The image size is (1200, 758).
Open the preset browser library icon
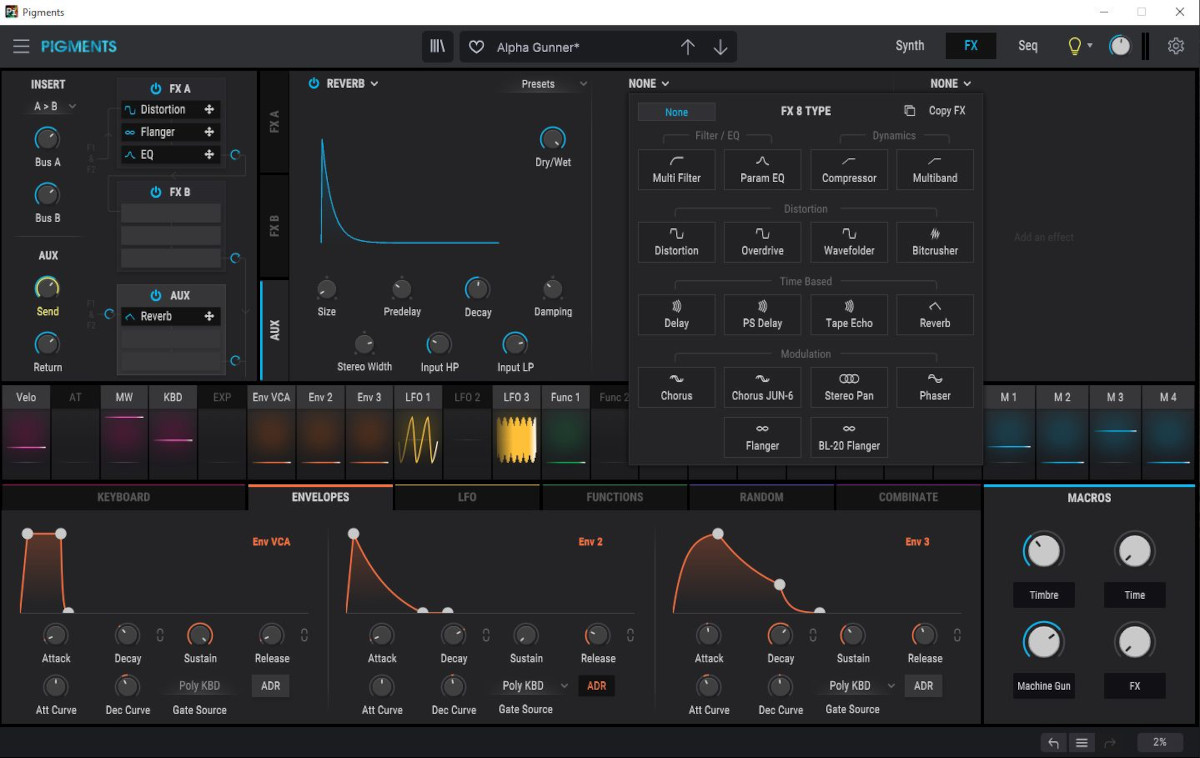438,47
